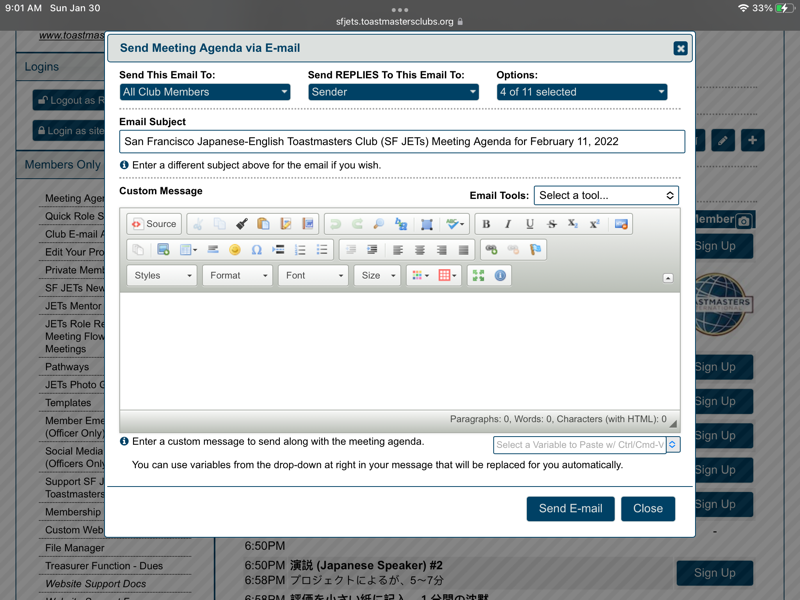Click the Select All icon
This screenshot has height=600, width=800.
click(x=427, y=224)
